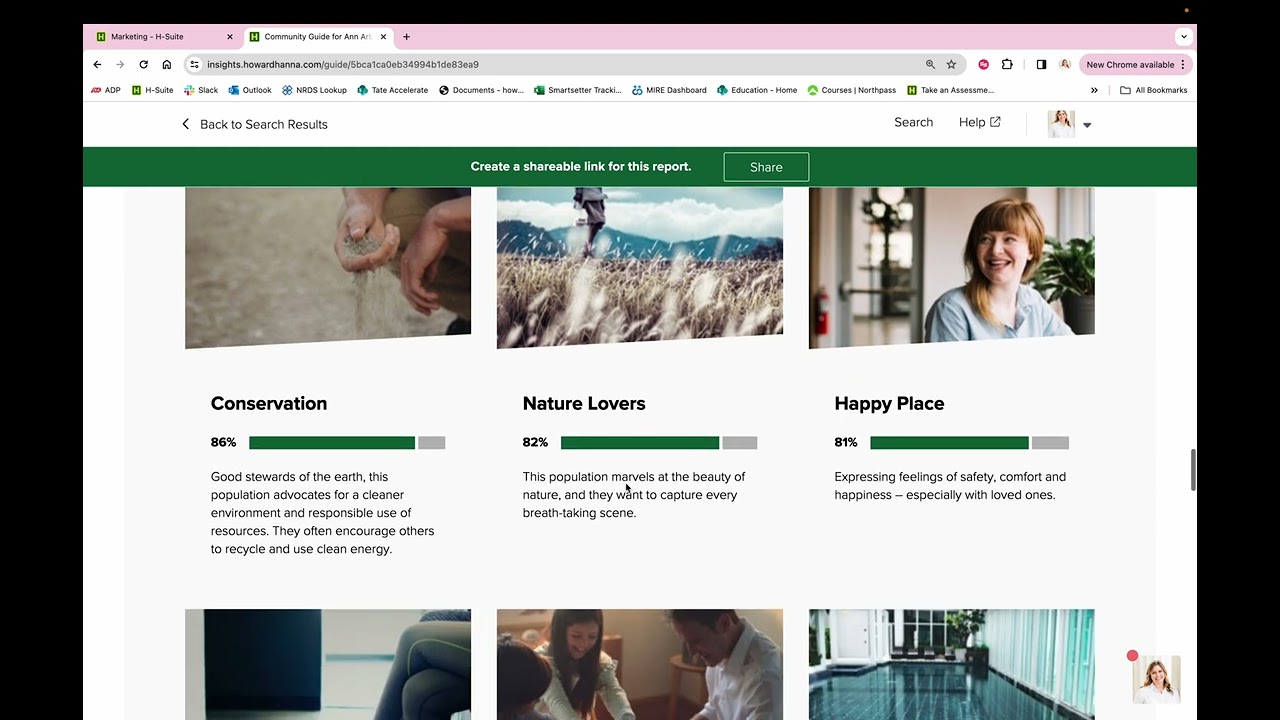Click the 82% value text

click(x=535, y=442)
